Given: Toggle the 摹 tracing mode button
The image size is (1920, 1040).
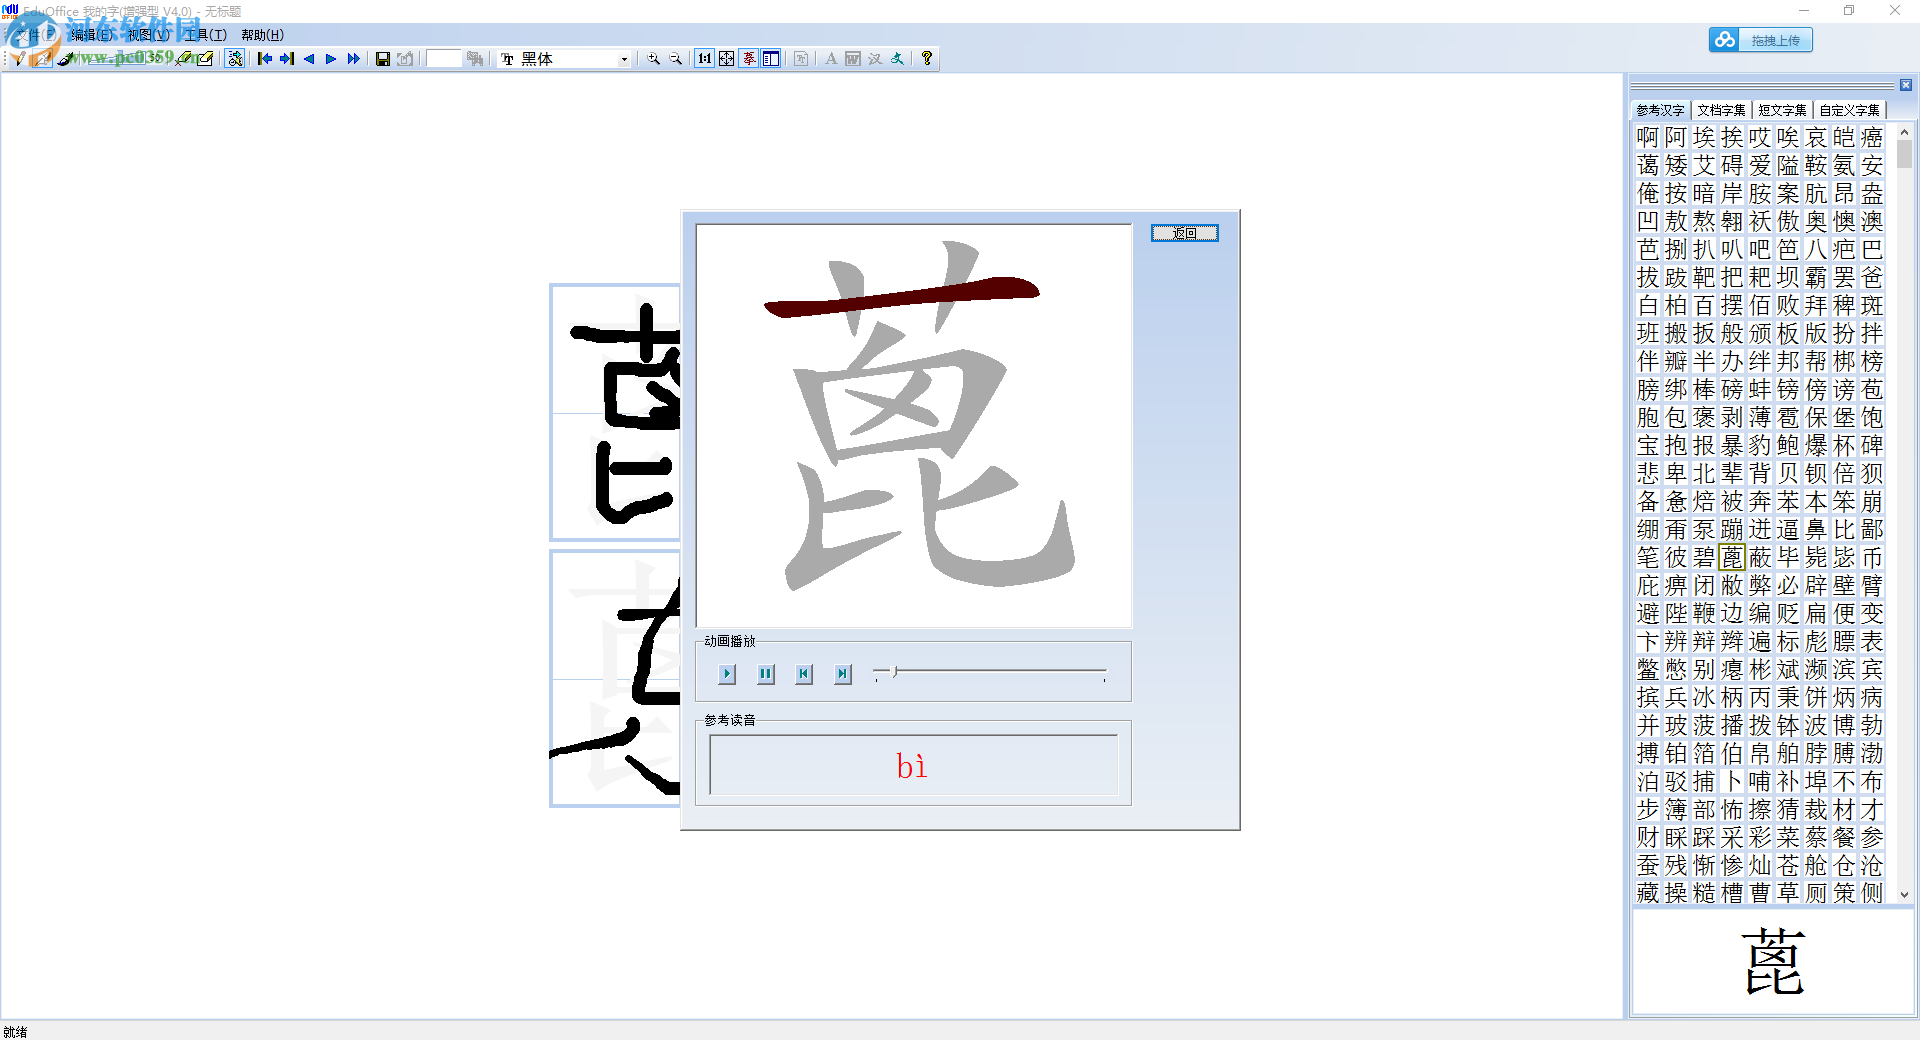Looking at the screenshot, I should pos(749,59).
